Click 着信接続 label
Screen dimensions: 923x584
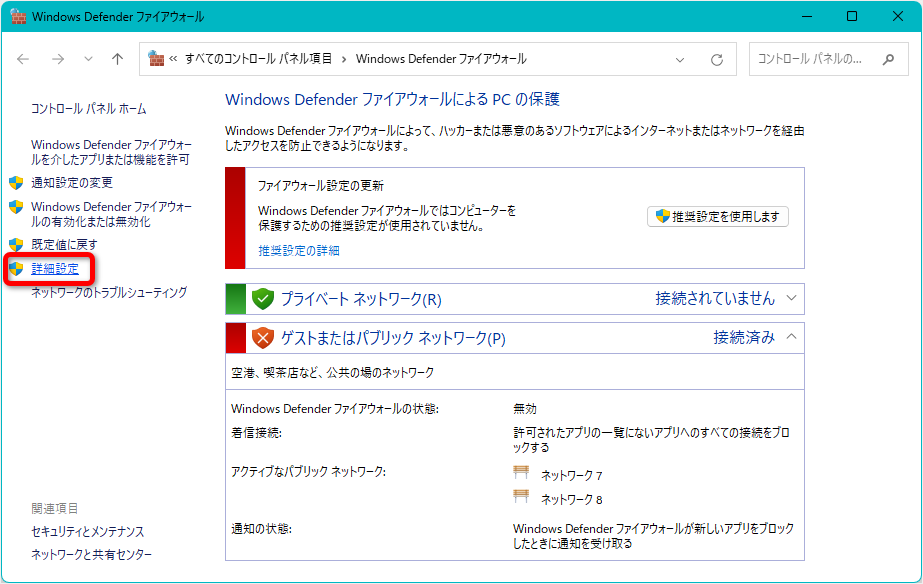pyautogui.click(x=256, y=433)
